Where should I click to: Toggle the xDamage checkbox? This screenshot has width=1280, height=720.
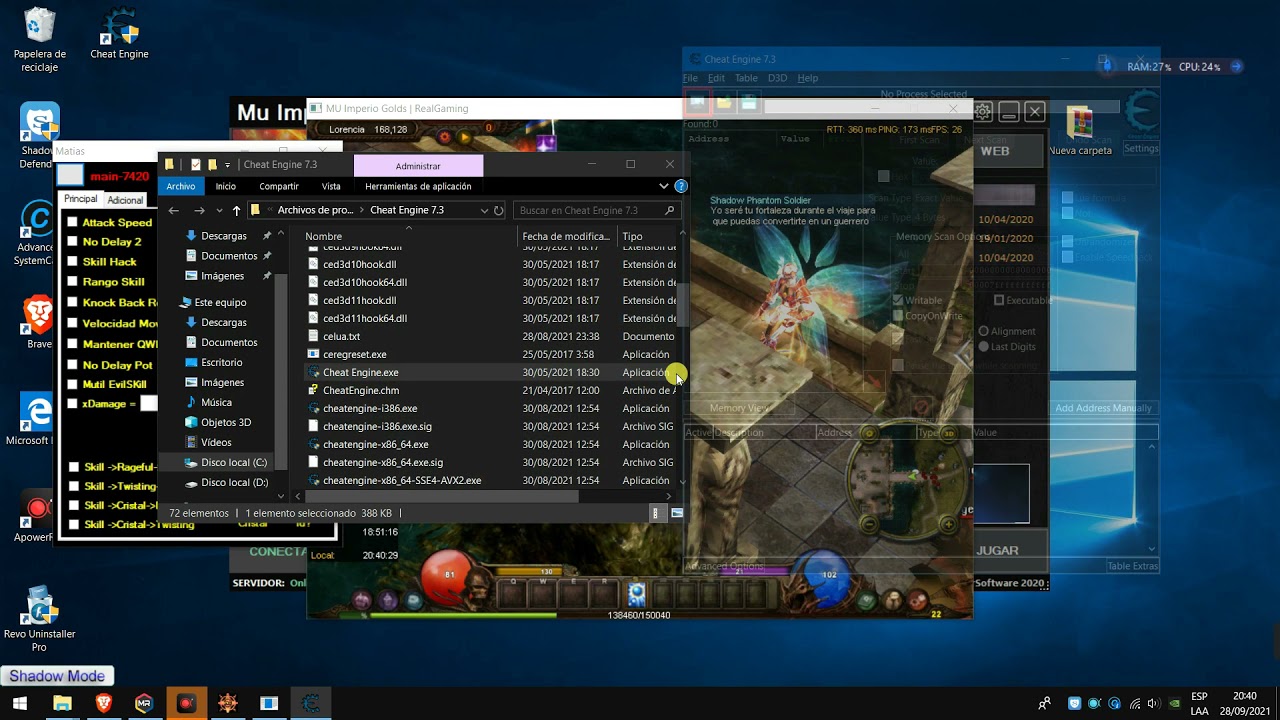pyautogui.click(x=72, y=404)
